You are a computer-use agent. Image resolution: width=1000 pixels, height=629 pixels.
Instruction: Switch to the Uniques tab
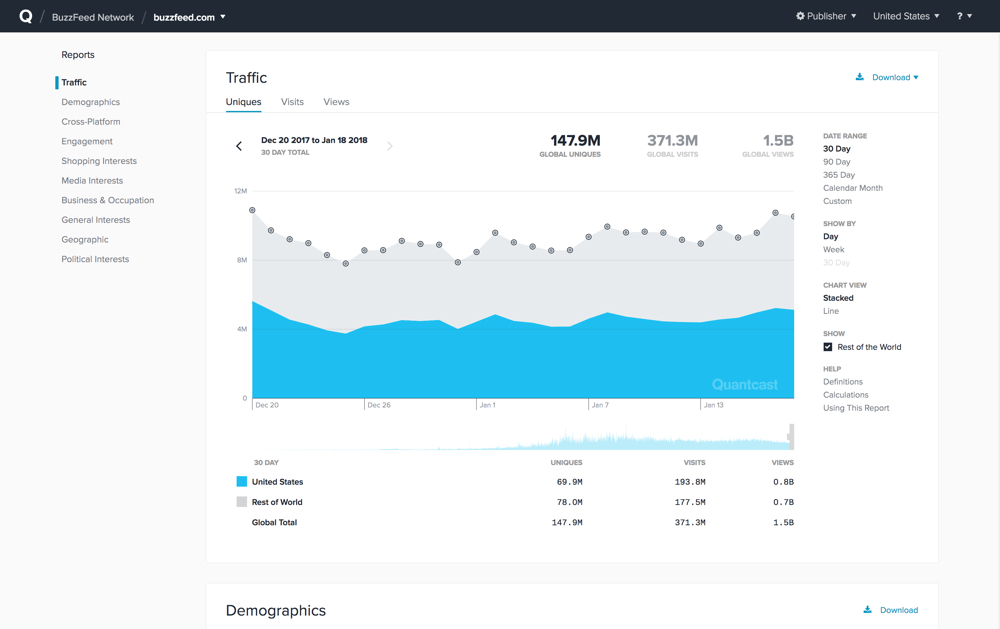coord(244,102)
